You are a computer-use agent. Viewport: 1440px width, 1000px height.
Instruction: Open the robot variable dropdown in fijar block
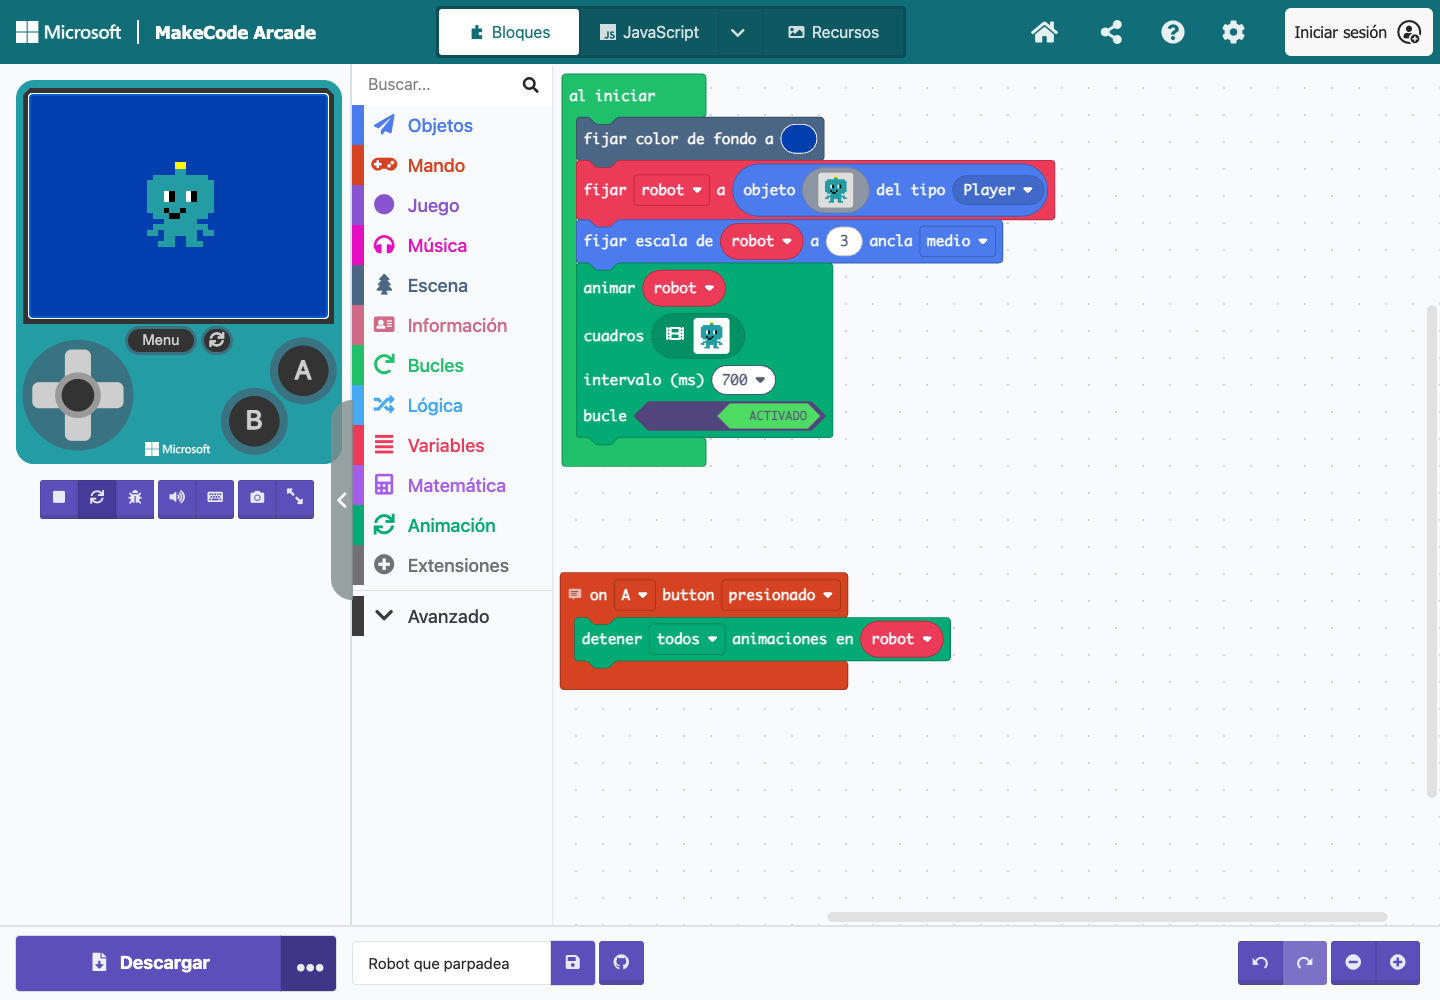(x=671, y=190)
